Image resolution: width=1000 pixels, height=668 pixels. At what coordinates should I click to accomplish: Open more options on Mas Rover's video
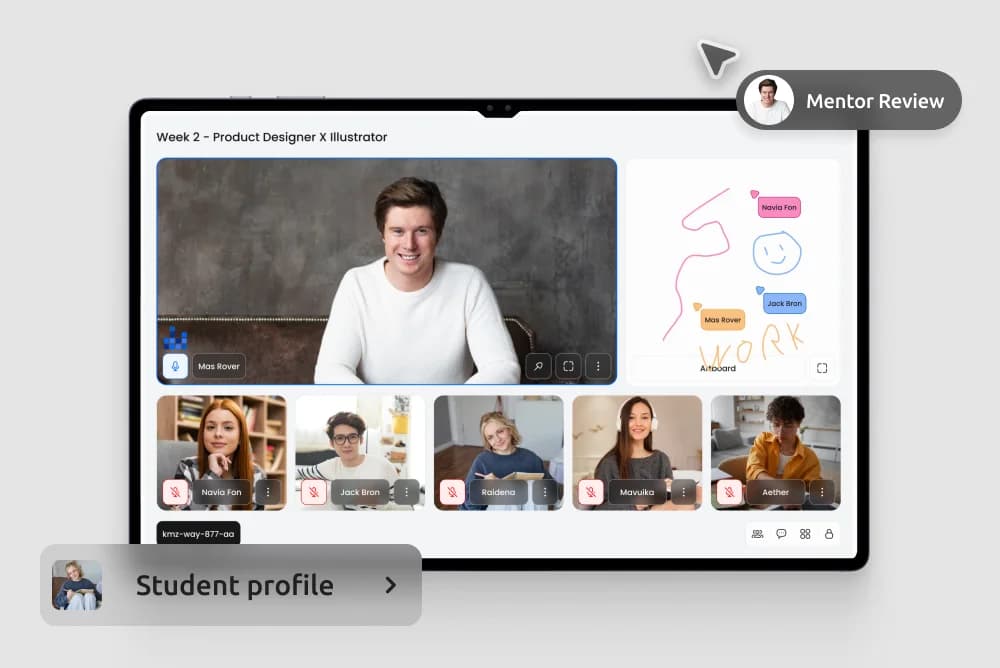click(x=598, y=366)
